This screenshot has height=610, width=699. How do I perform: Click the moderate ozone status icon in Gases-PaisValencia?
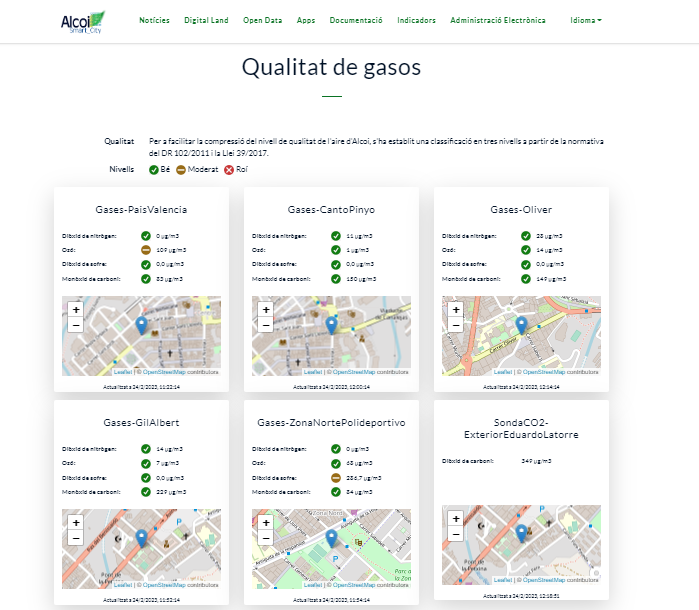point(146,249)
